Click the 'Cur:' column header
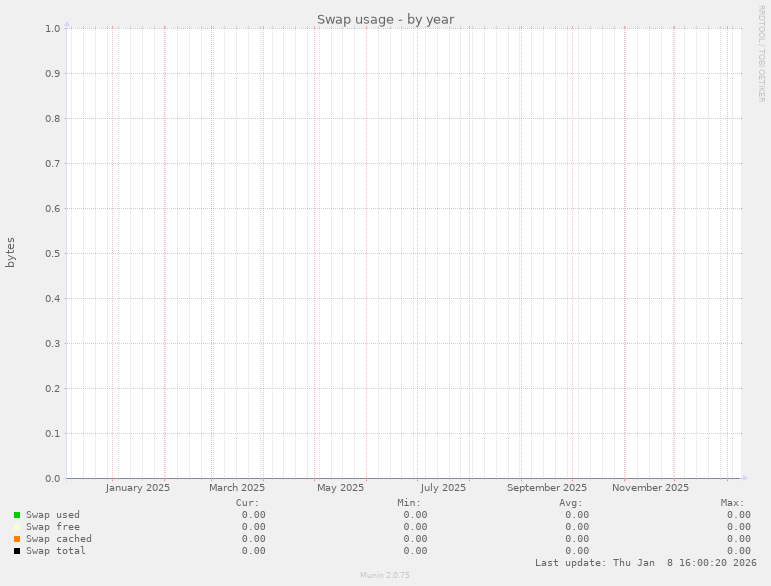The width and height of the screenshot is (771, 586). tap(247, 503)
